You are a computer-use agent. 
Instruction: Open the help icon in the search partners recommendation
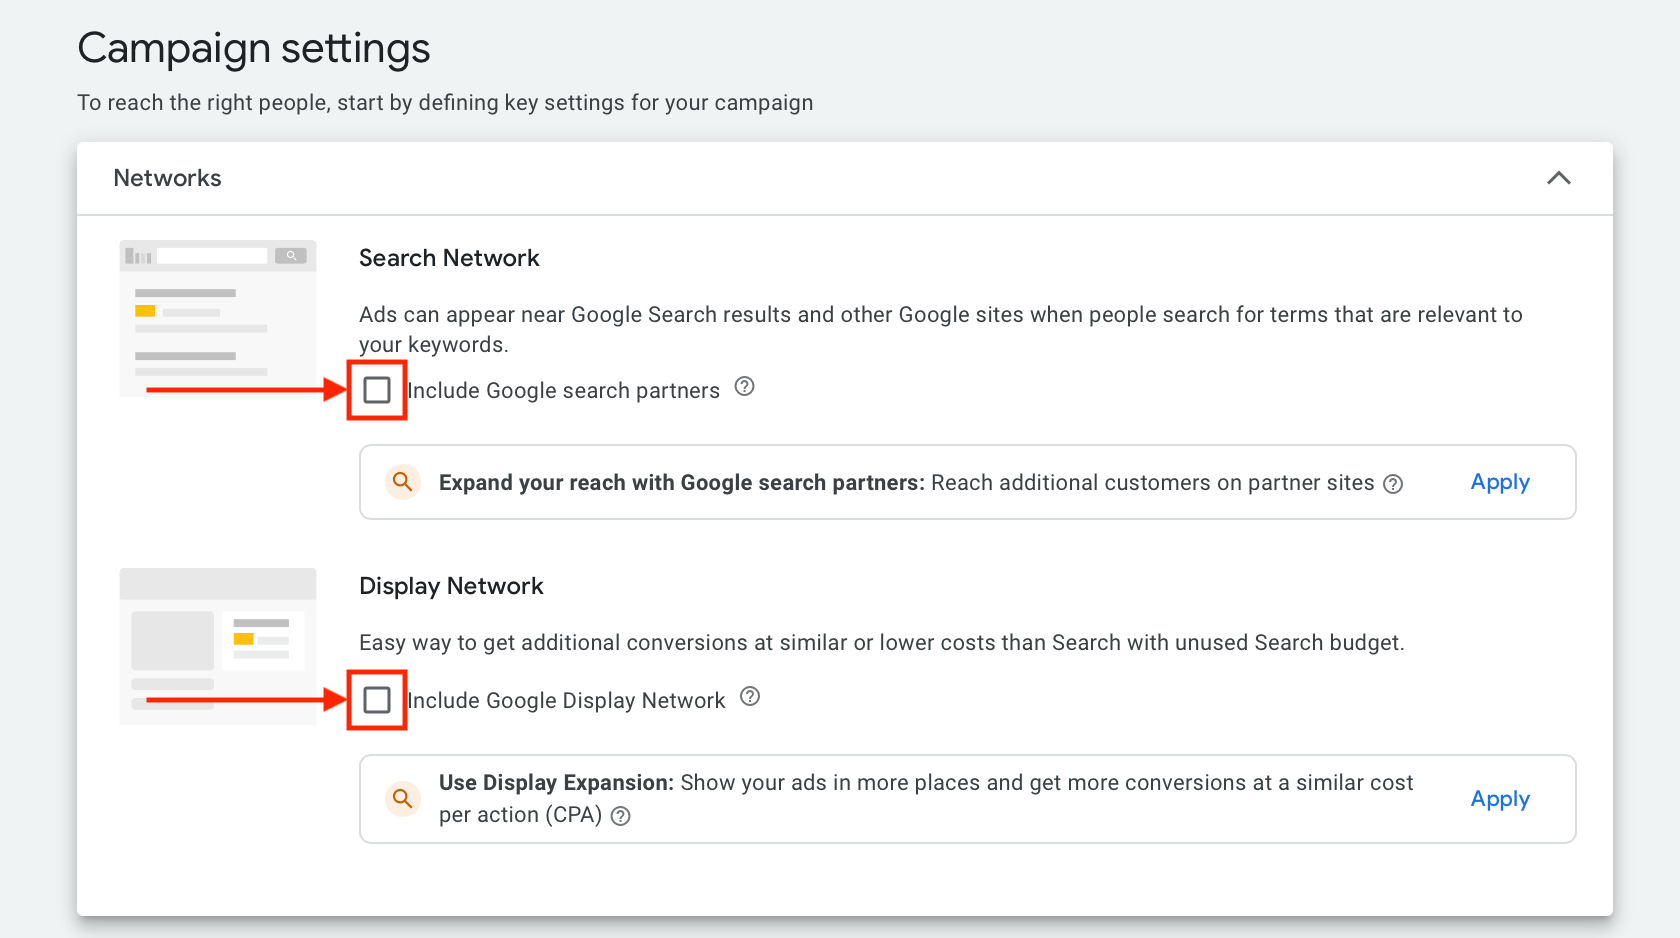(1394, 483)
